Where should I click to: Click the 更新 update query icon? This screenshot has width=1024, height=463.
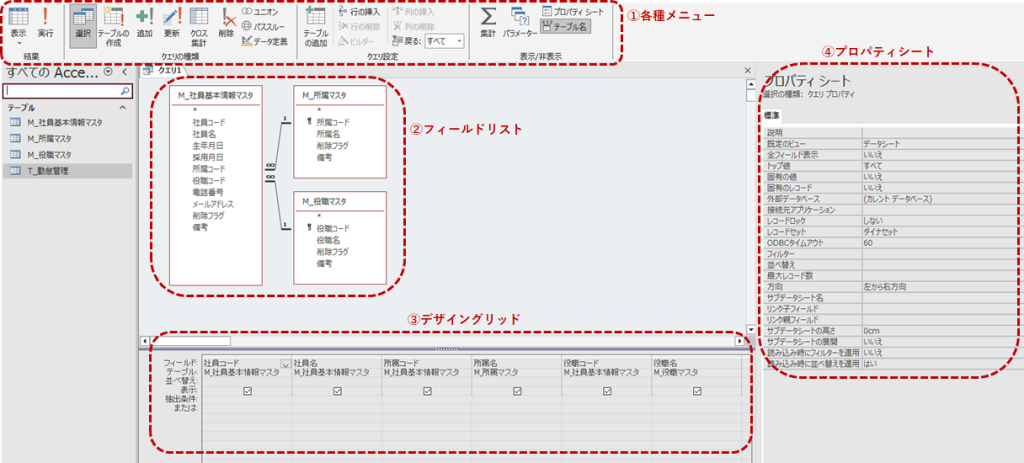point(171,22)
